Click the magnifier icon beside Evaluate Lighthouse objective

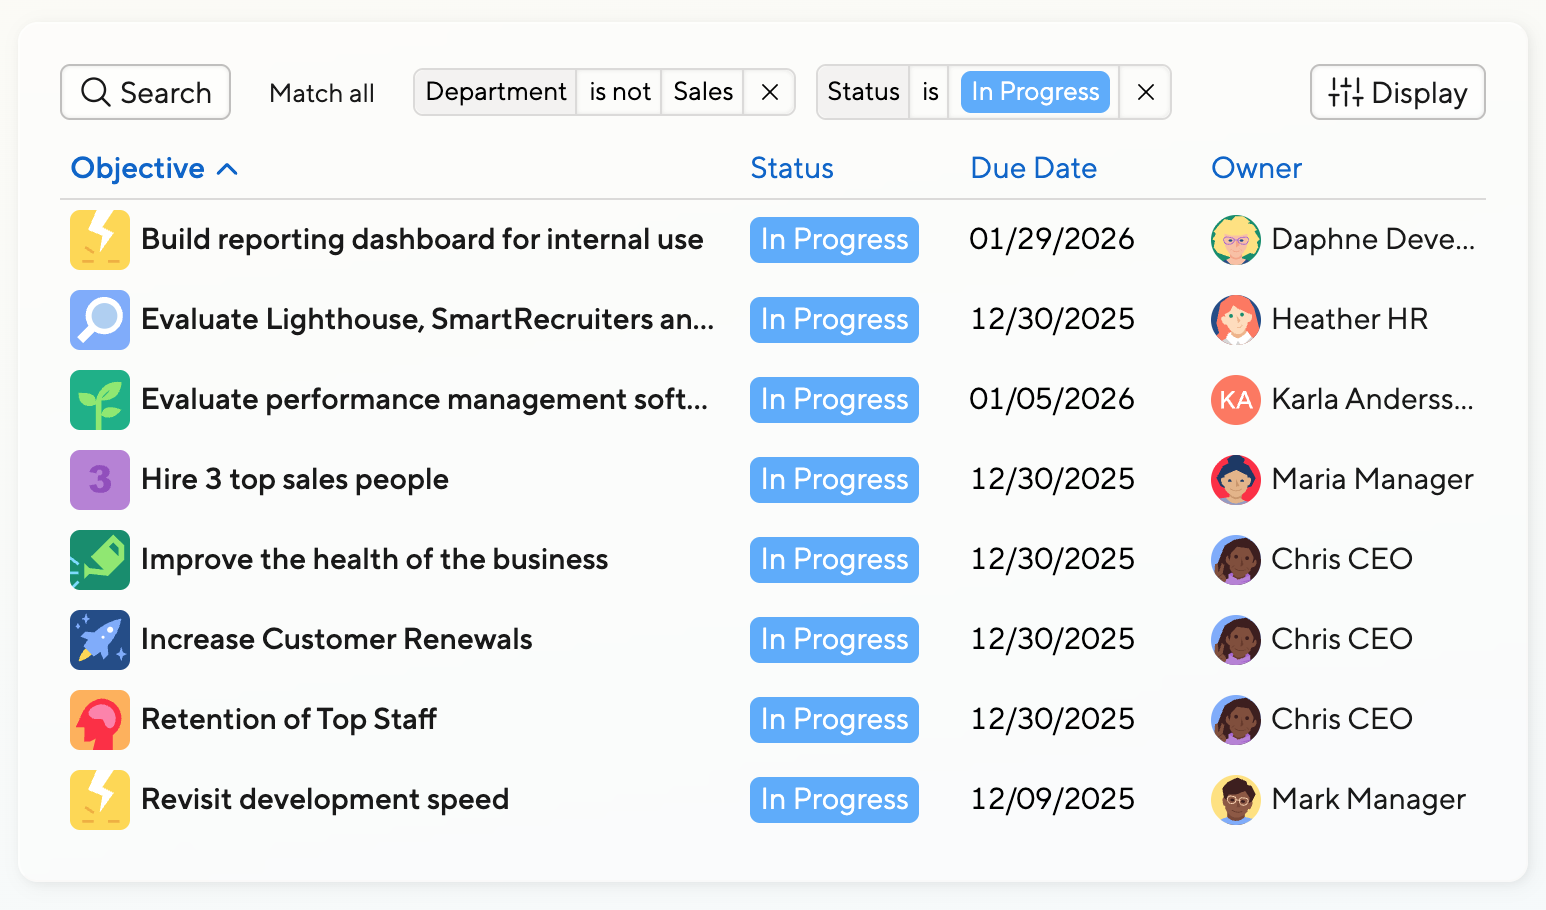(100, 320)
